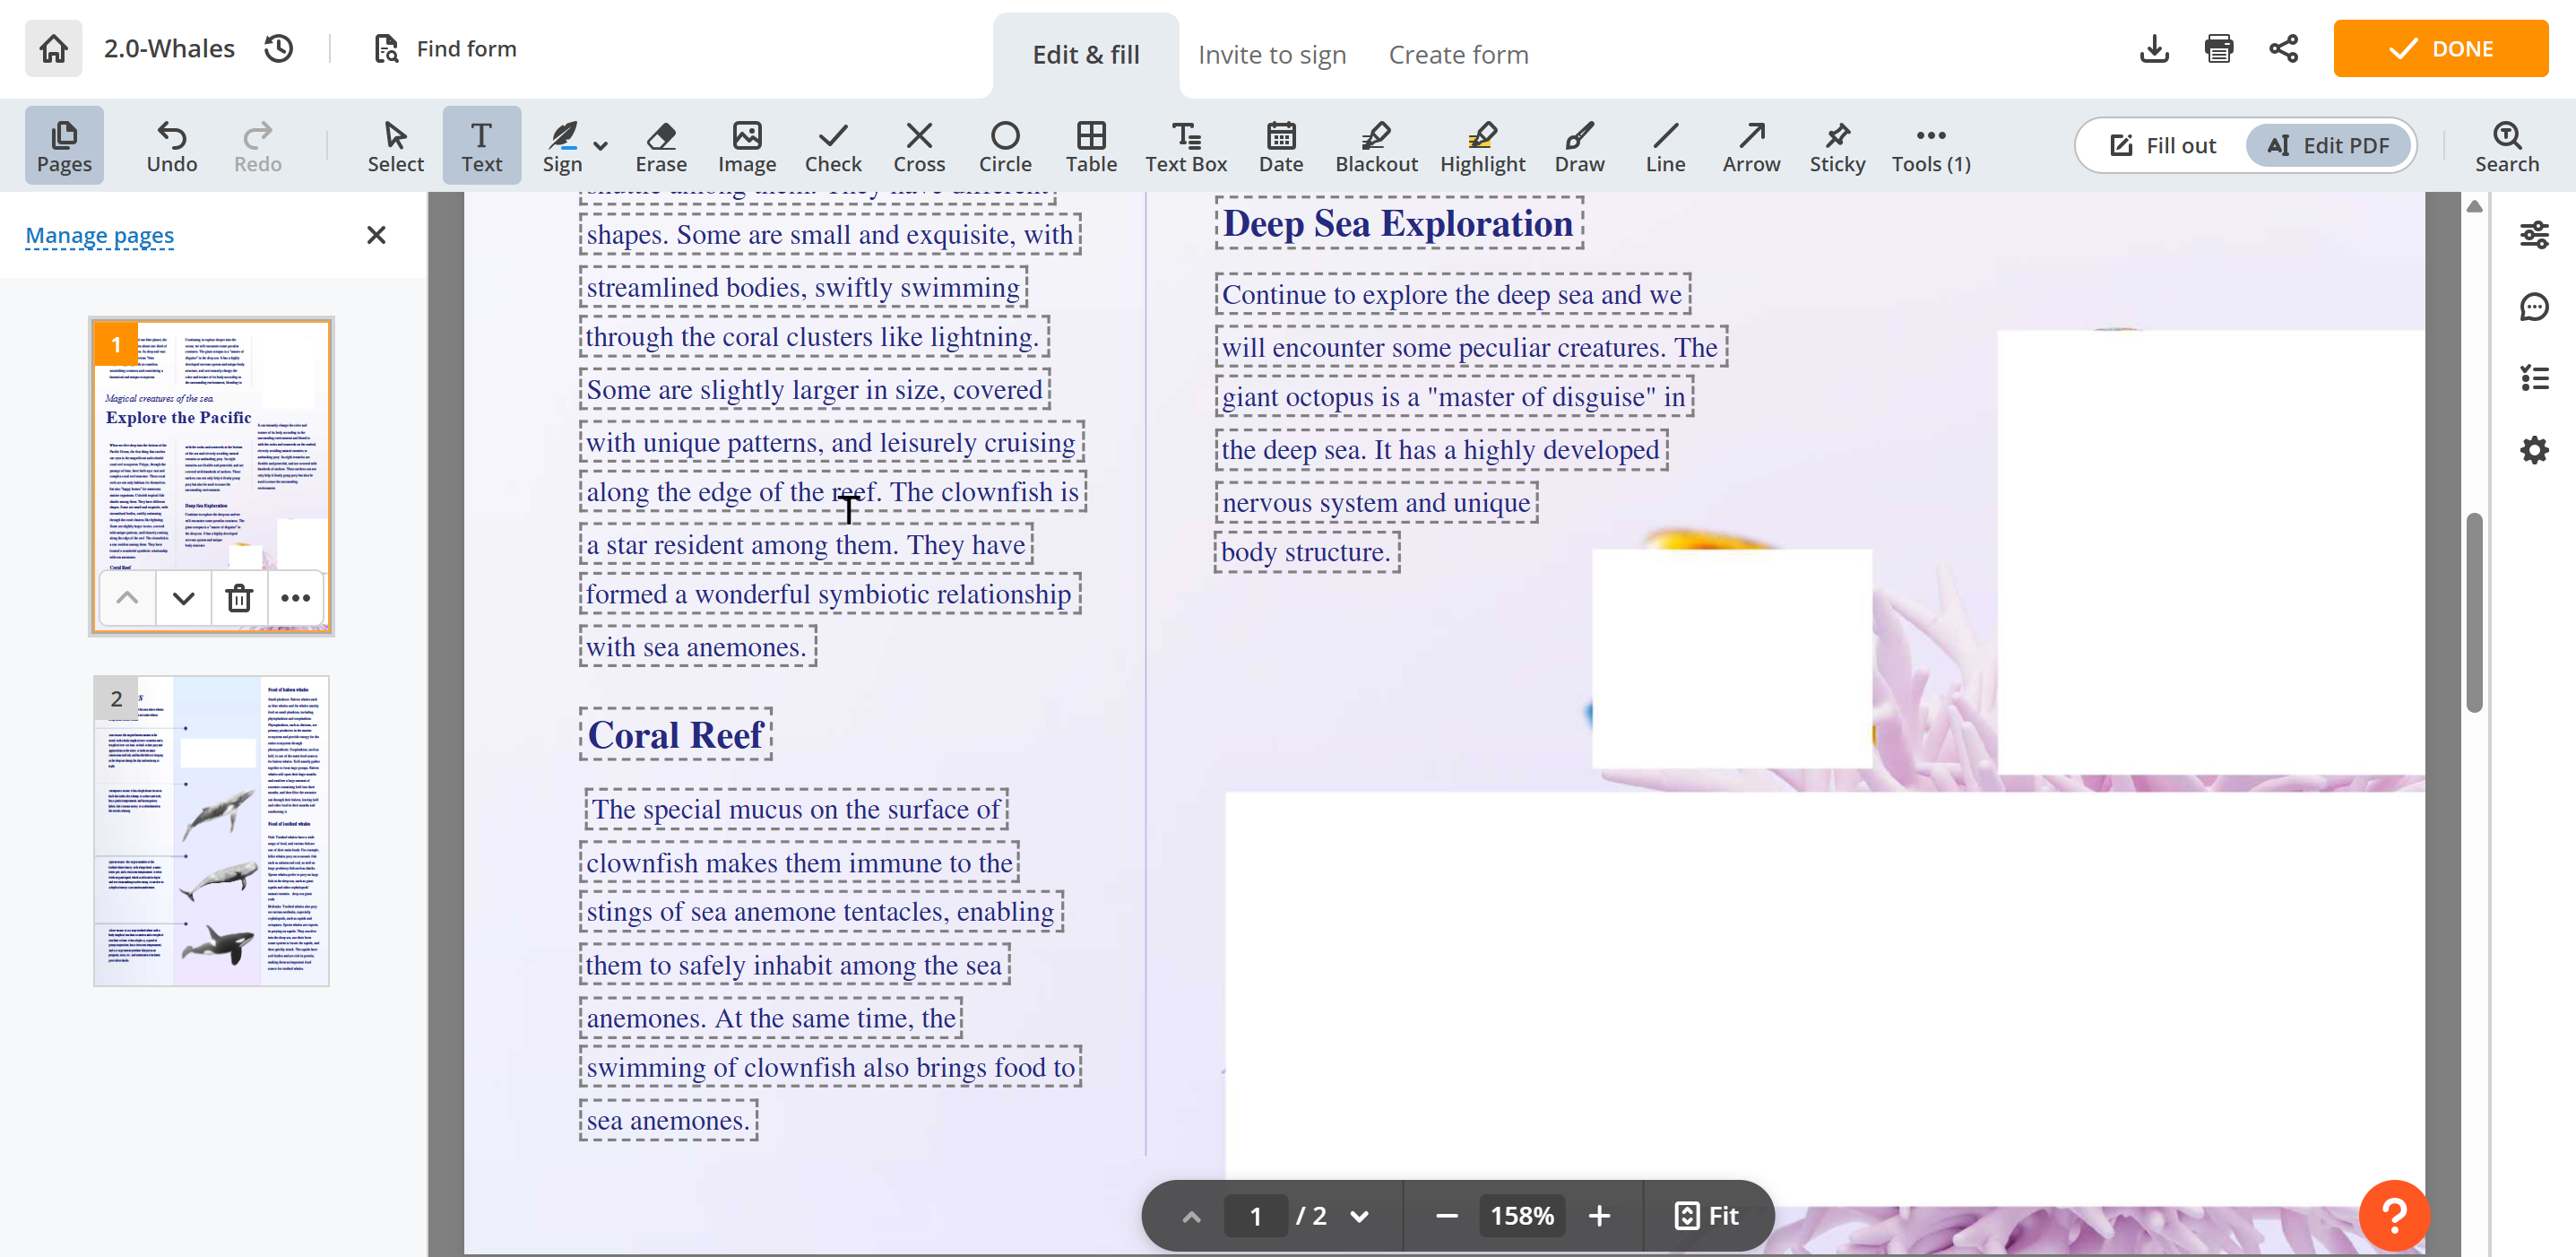The image size is (2576, 1257).
Task: Switch to Edit & fill tab
Action: click(x=1085, y=54)
